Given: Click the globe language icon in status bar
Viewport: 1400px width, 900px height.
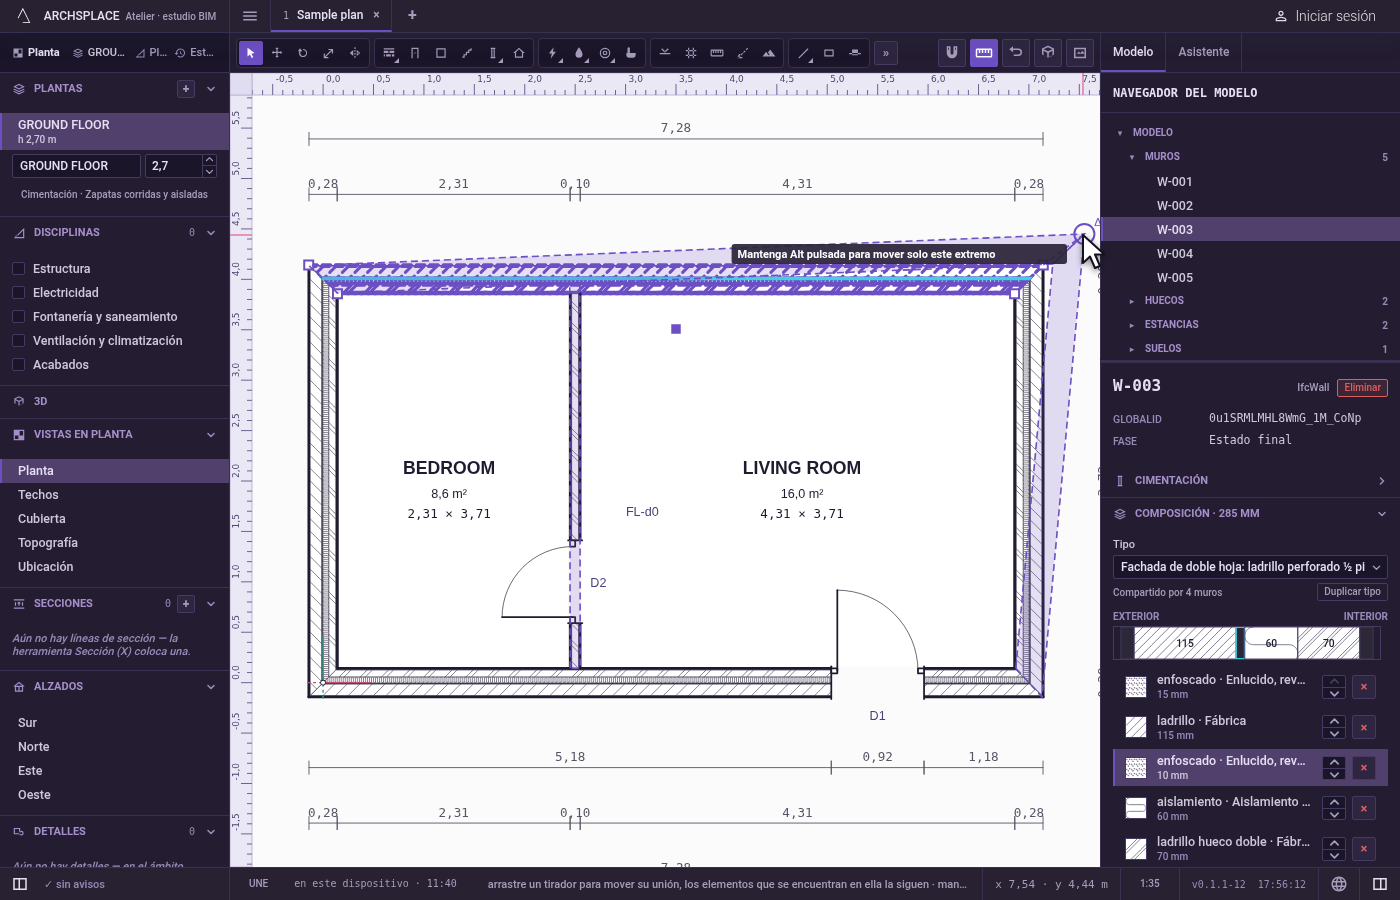Looking at the screenshot, I should pos(1339,884).
